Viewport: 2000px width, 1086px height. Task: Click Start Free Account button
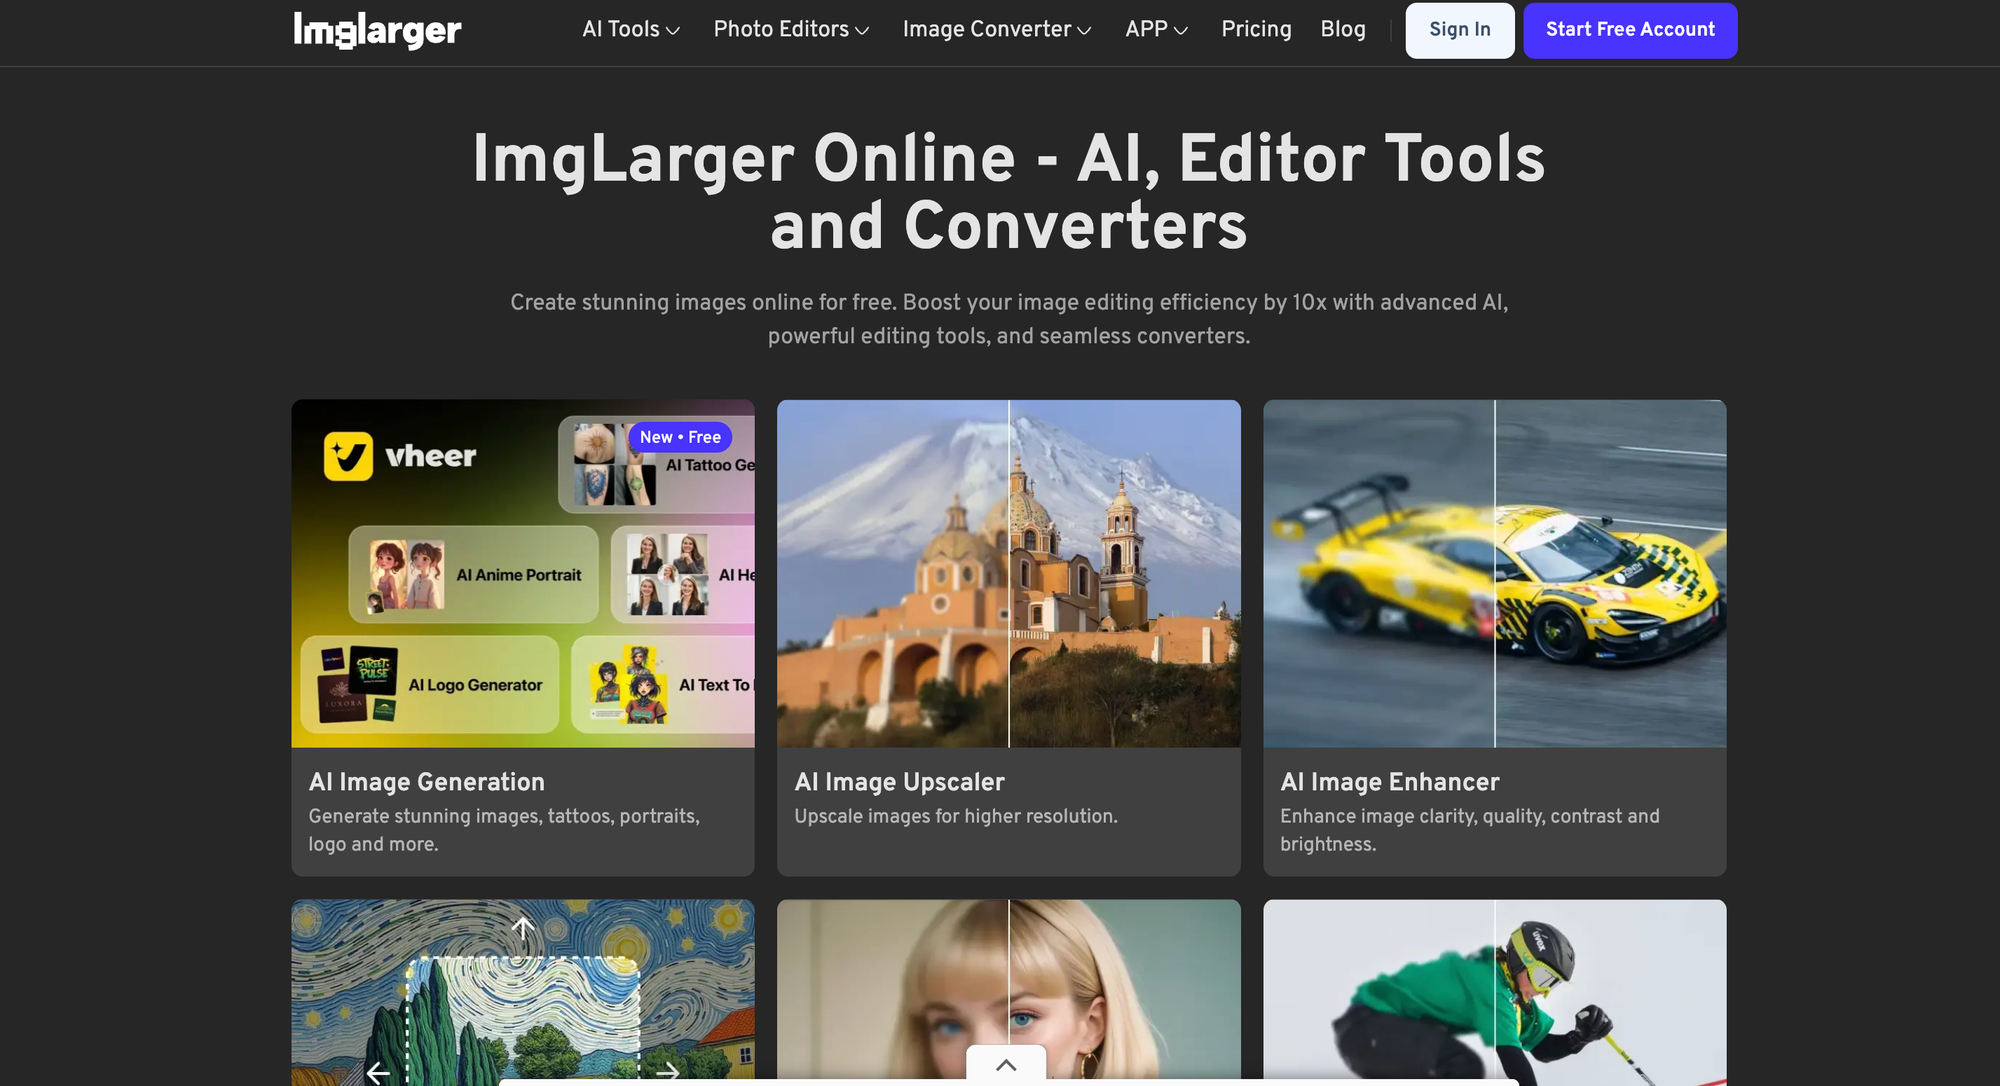(x=1629, y=30)
